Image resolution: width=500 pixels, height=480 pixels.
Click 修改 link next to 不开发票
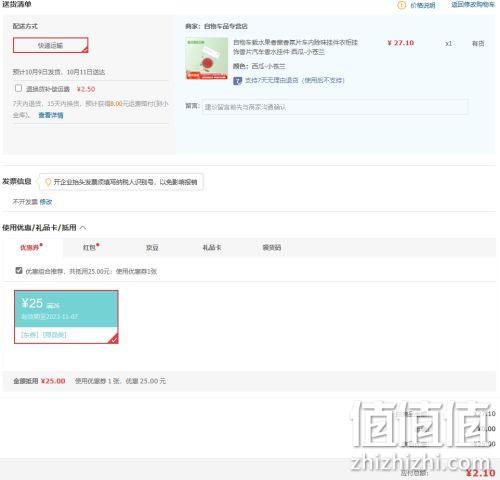tap(46, 202)
